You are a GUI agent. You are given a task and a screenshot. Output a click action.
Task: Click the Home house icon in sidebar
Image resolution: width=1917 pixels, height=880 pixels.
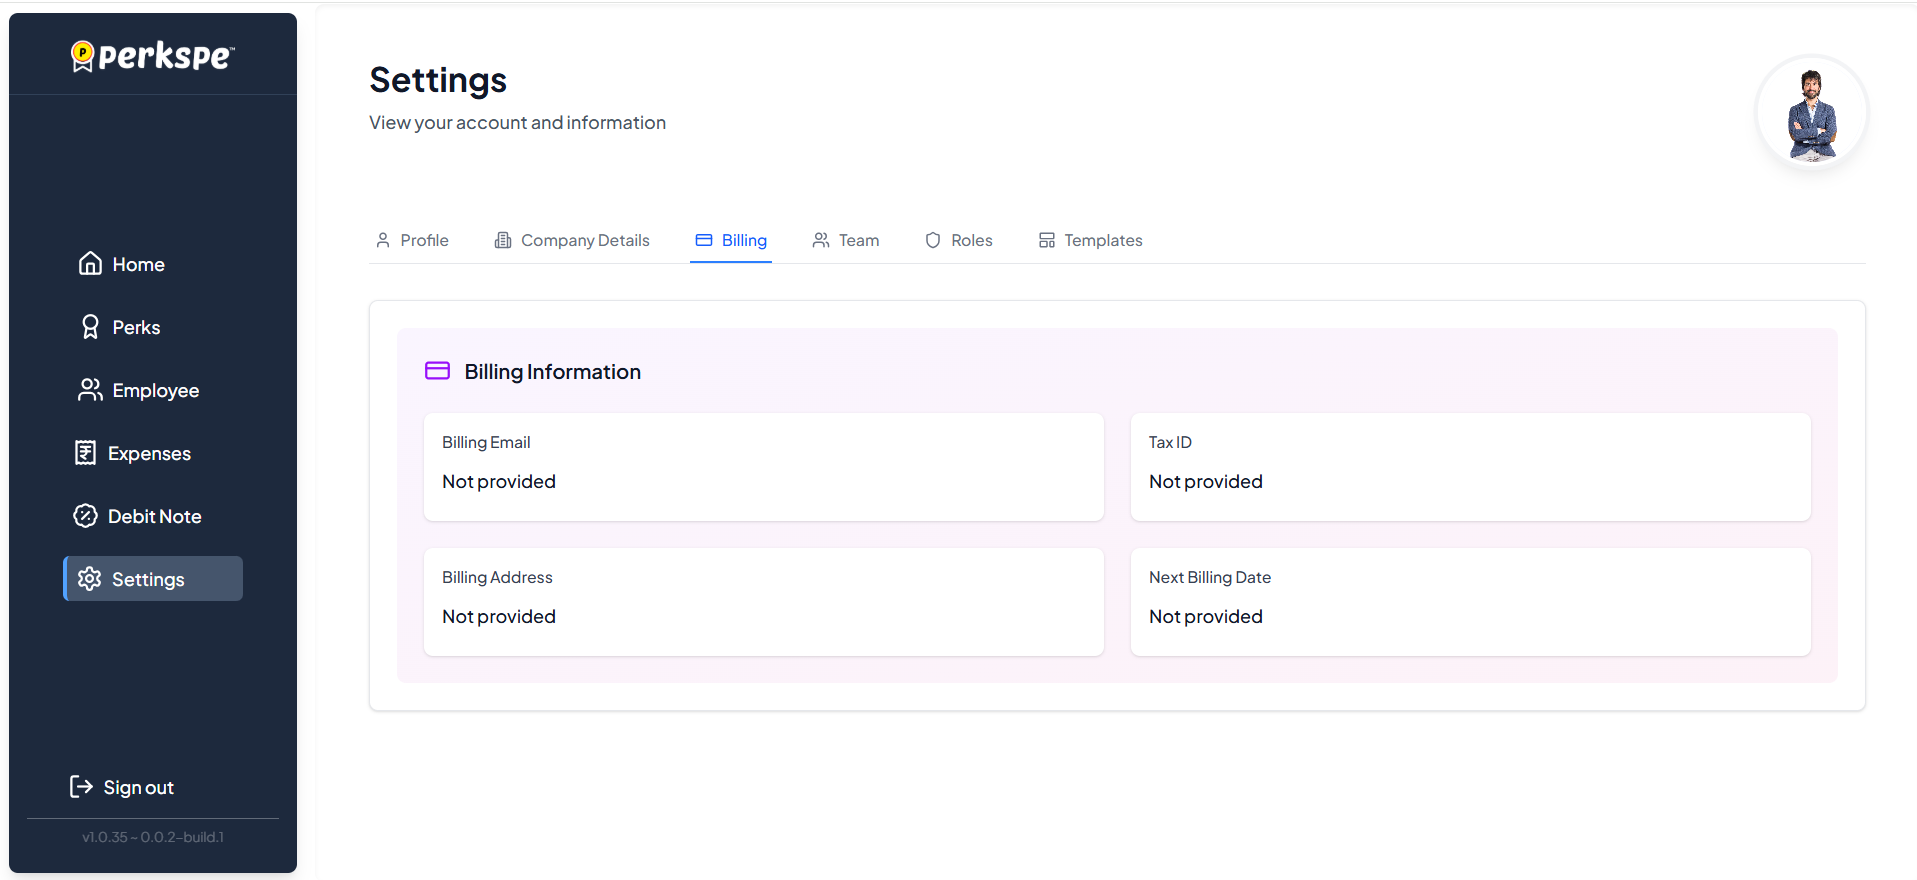tap(90, 264)
